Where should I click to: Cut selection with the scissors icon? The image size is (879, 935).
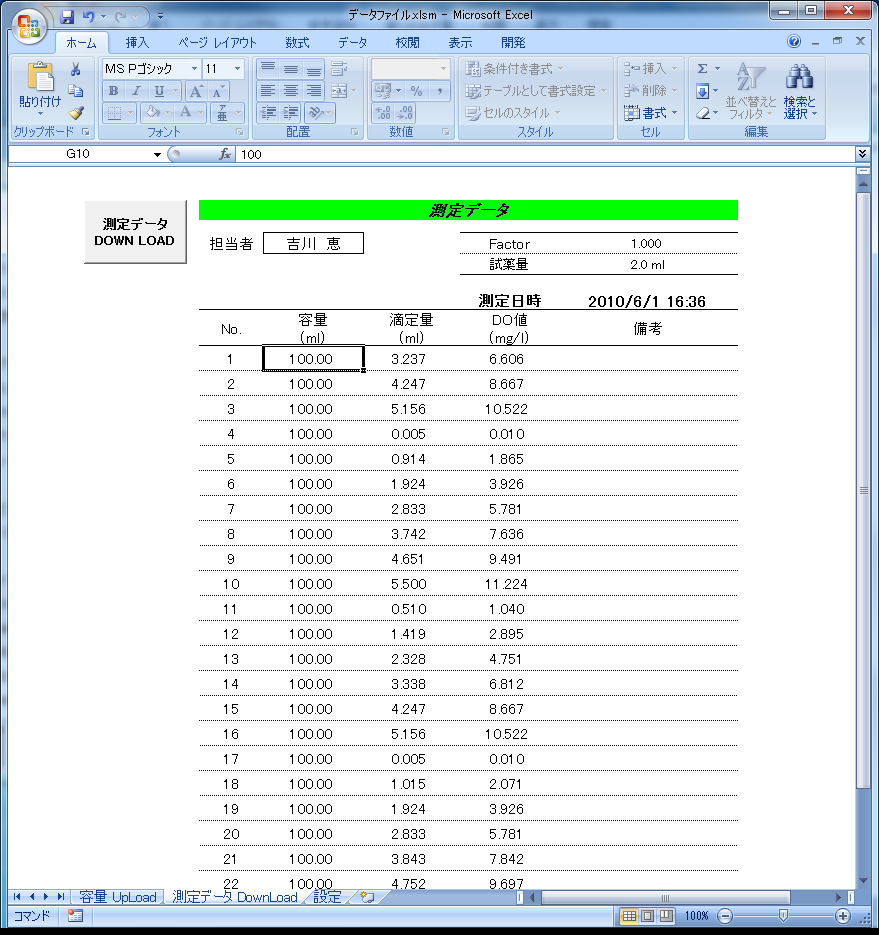(75, 69)
